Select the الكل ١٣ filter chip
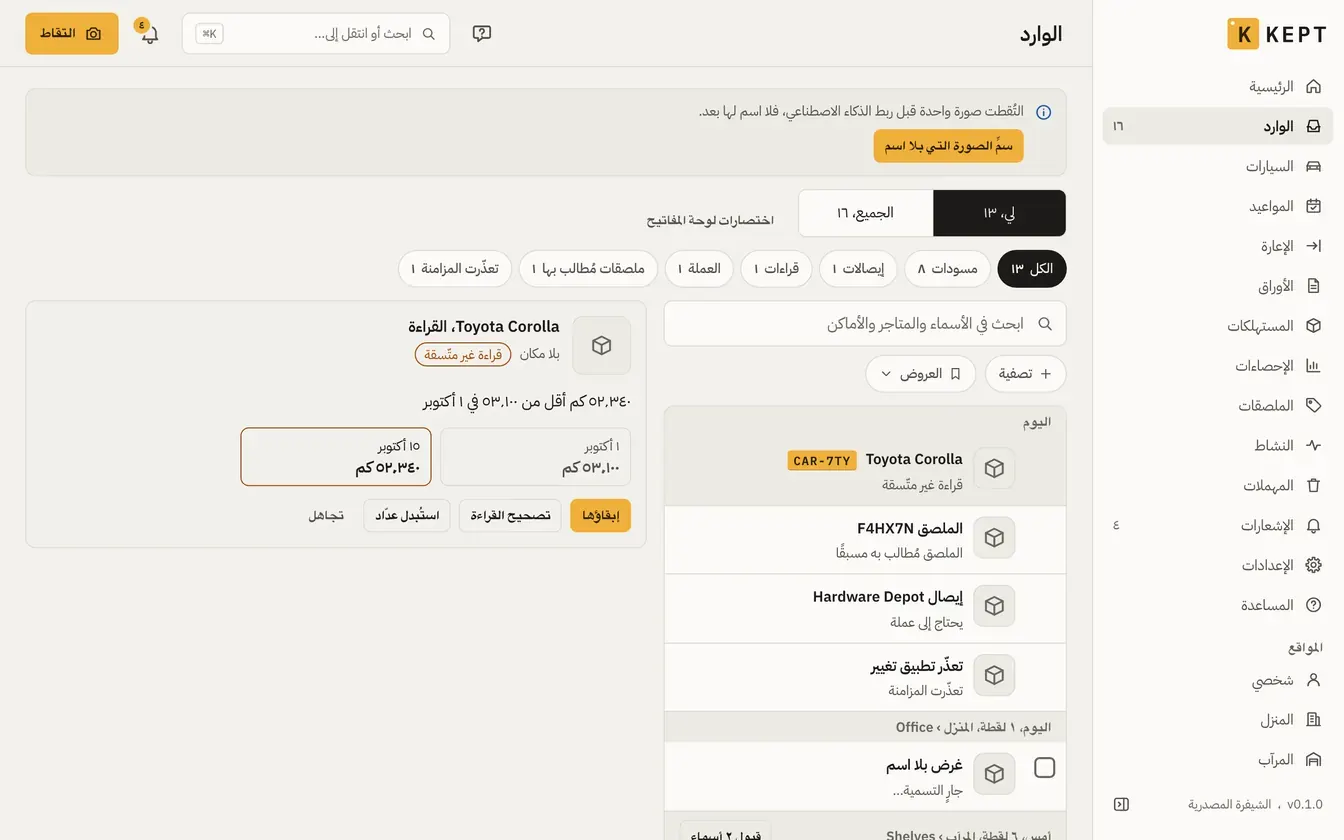1344x840 pixels. click(1032, 269)
